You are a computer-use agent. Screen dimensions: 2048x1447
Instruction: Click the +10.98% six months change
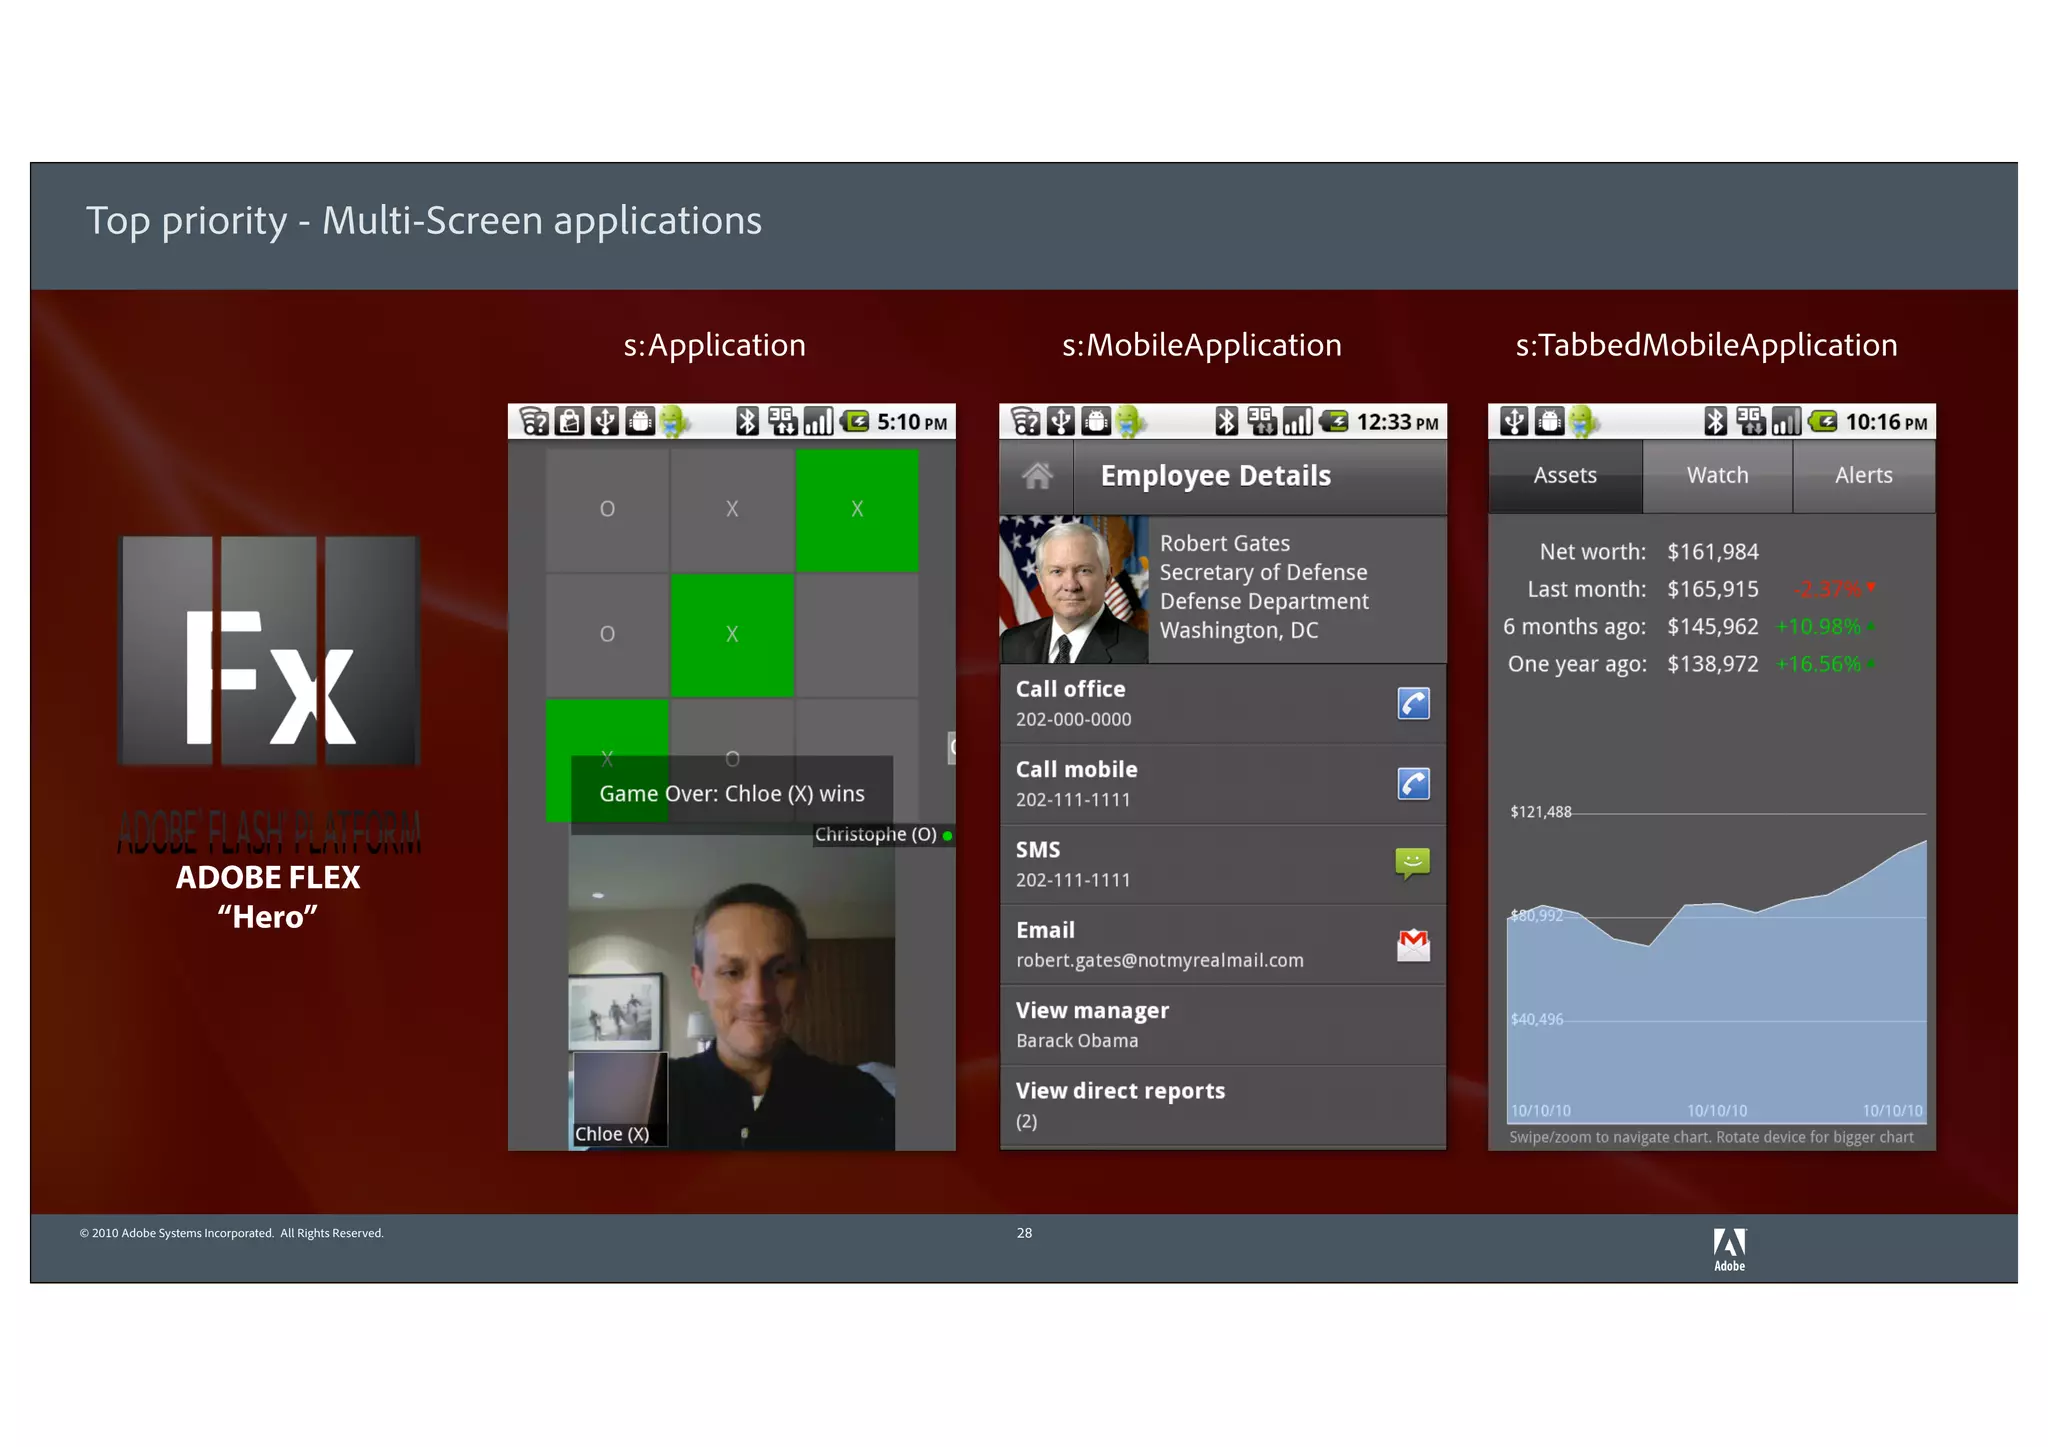click(x=1825, y=627)
